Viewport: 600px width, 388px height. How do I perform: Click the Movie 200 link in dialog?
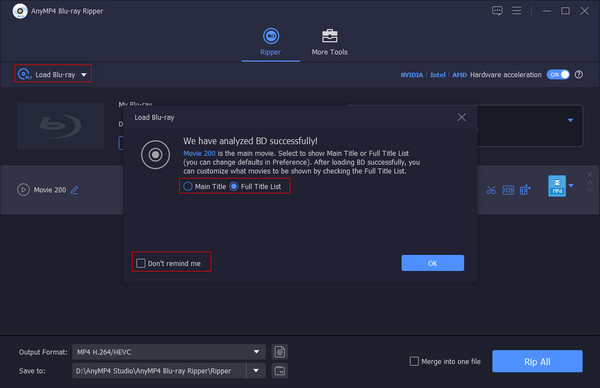[x=199, y=153]
